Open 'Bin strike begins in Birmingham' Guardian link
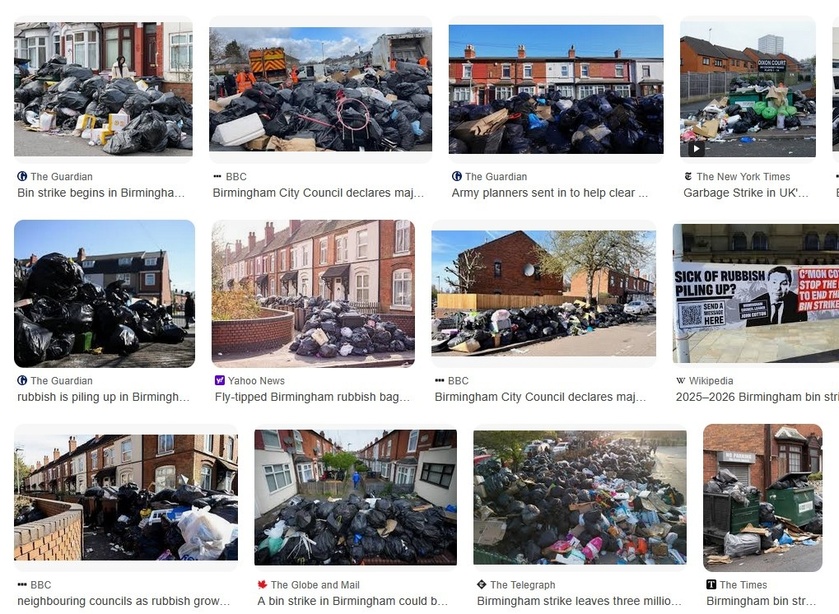Screen dimensions: 839x614 [101, 193]
